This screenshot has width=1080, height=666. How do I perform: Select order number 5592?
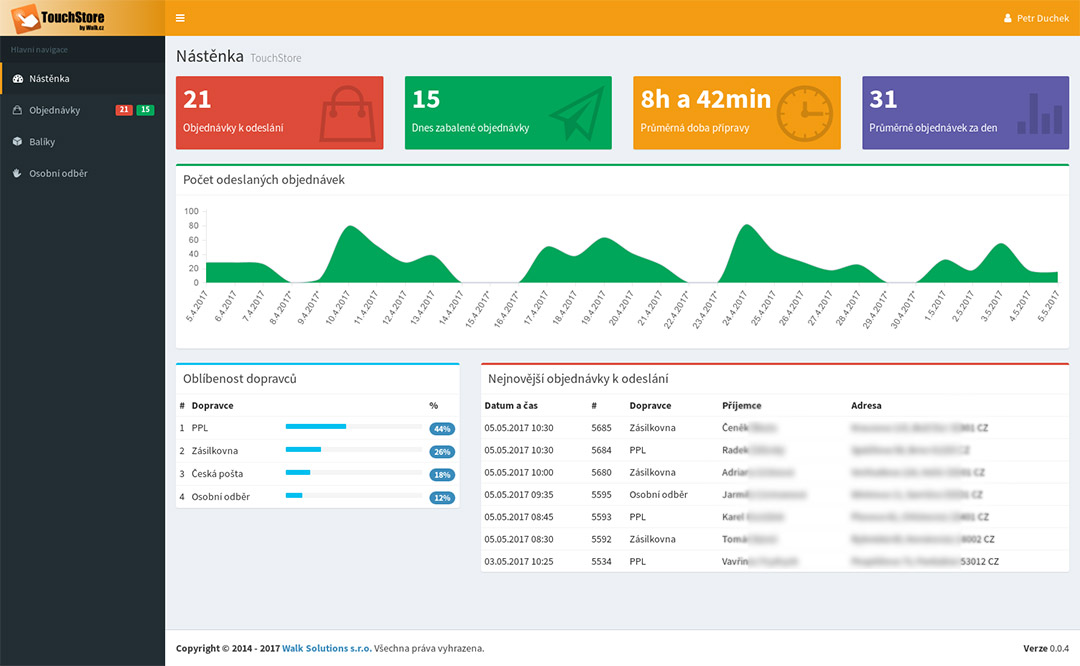(601, 539)
